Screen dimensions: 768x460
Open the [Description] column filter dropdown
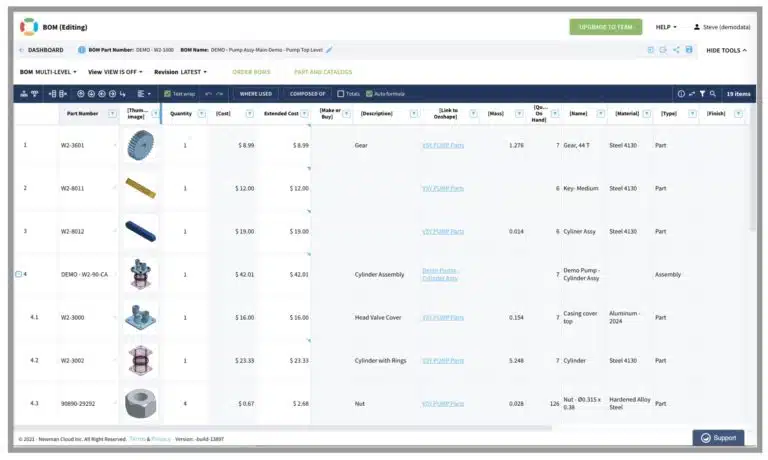(414, 114)
